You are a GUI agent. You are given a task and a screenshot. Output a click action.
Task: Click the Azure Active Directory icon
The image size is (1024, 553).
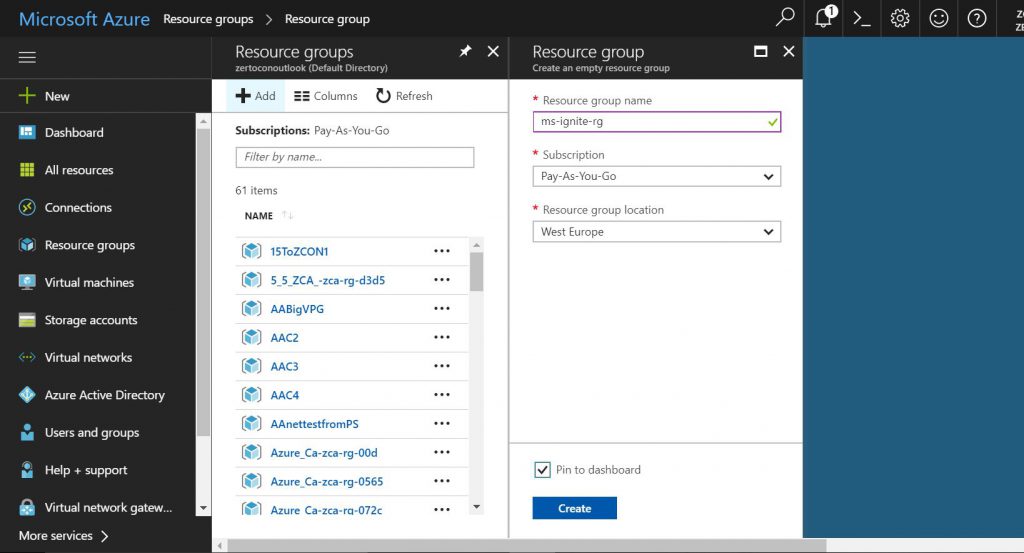point(27,395)
